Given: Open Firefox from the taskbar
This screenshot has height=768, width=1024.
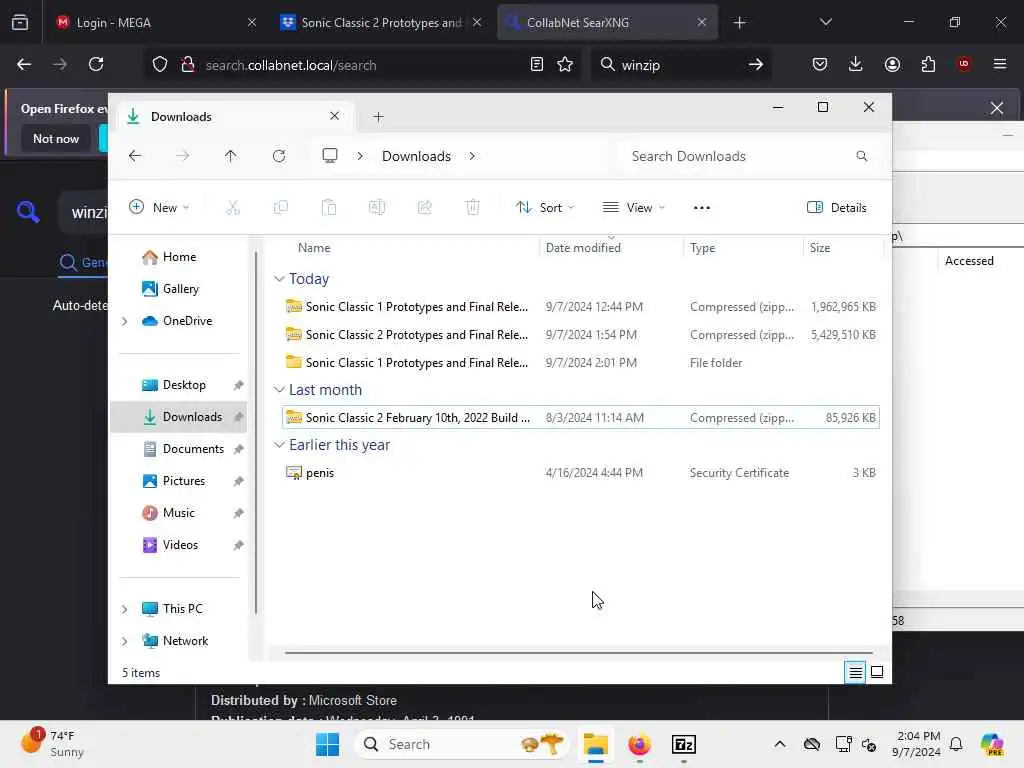Looking at the screenshot, I should pyautogui.click(x=639, y=744).
